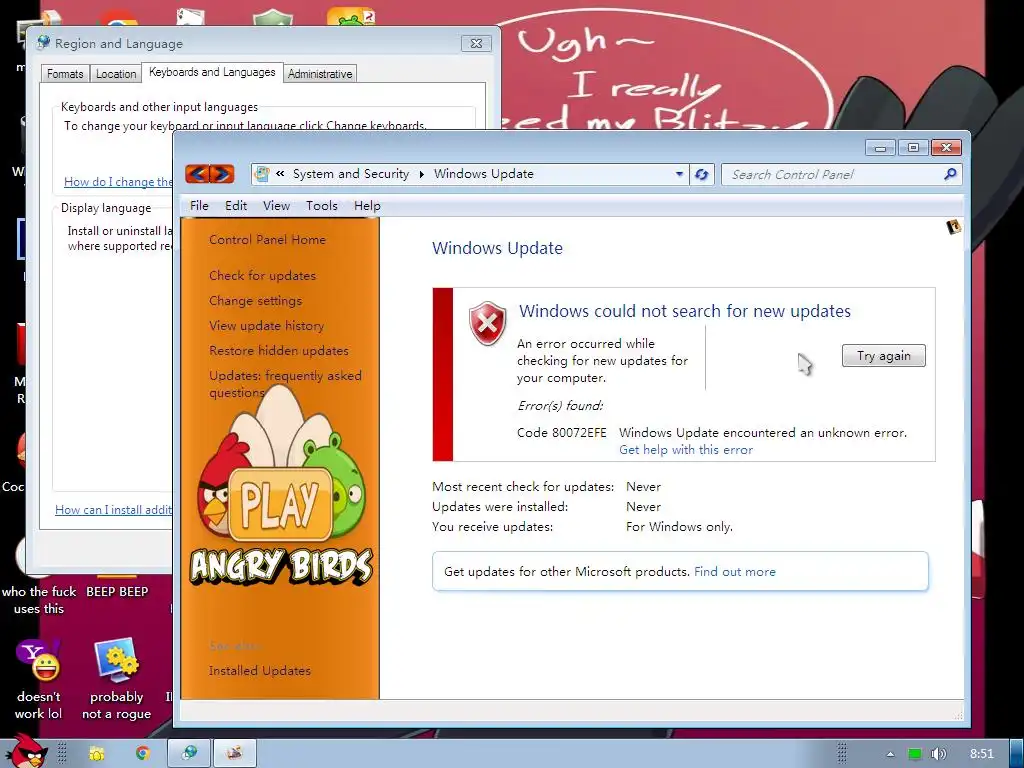
Task: Open Change settings link
Action: [x=255, y=300]
